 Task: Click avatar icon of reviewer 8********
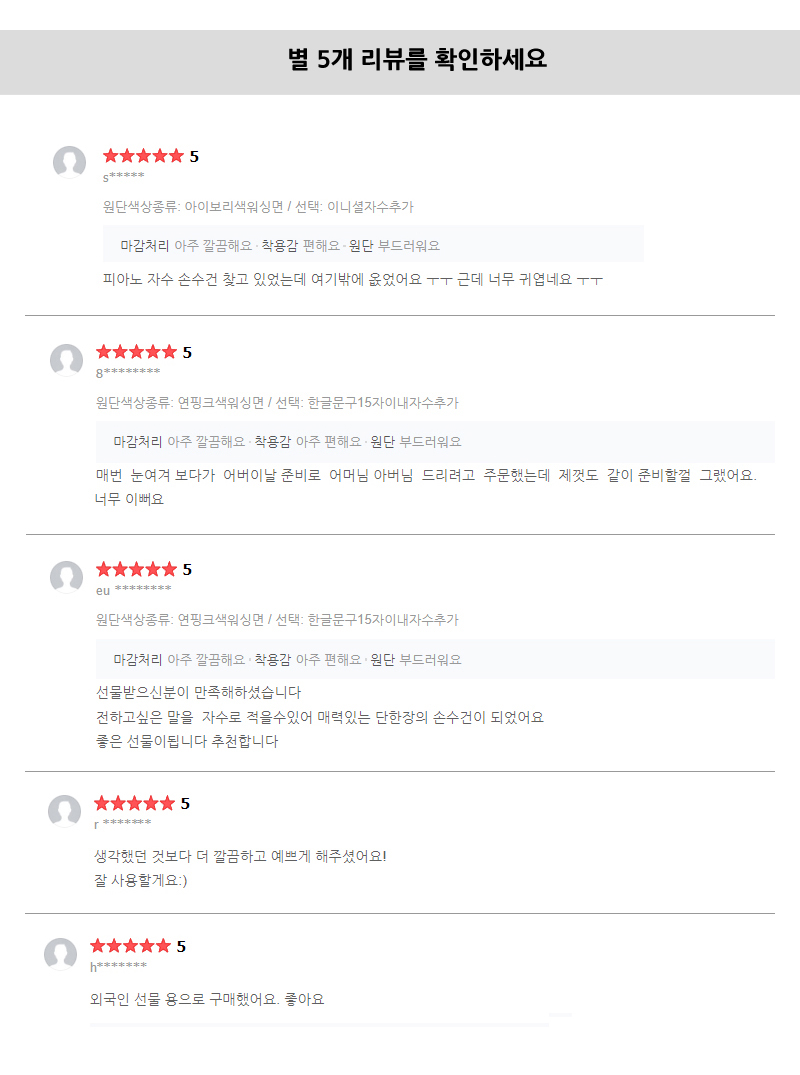[66, 360]
